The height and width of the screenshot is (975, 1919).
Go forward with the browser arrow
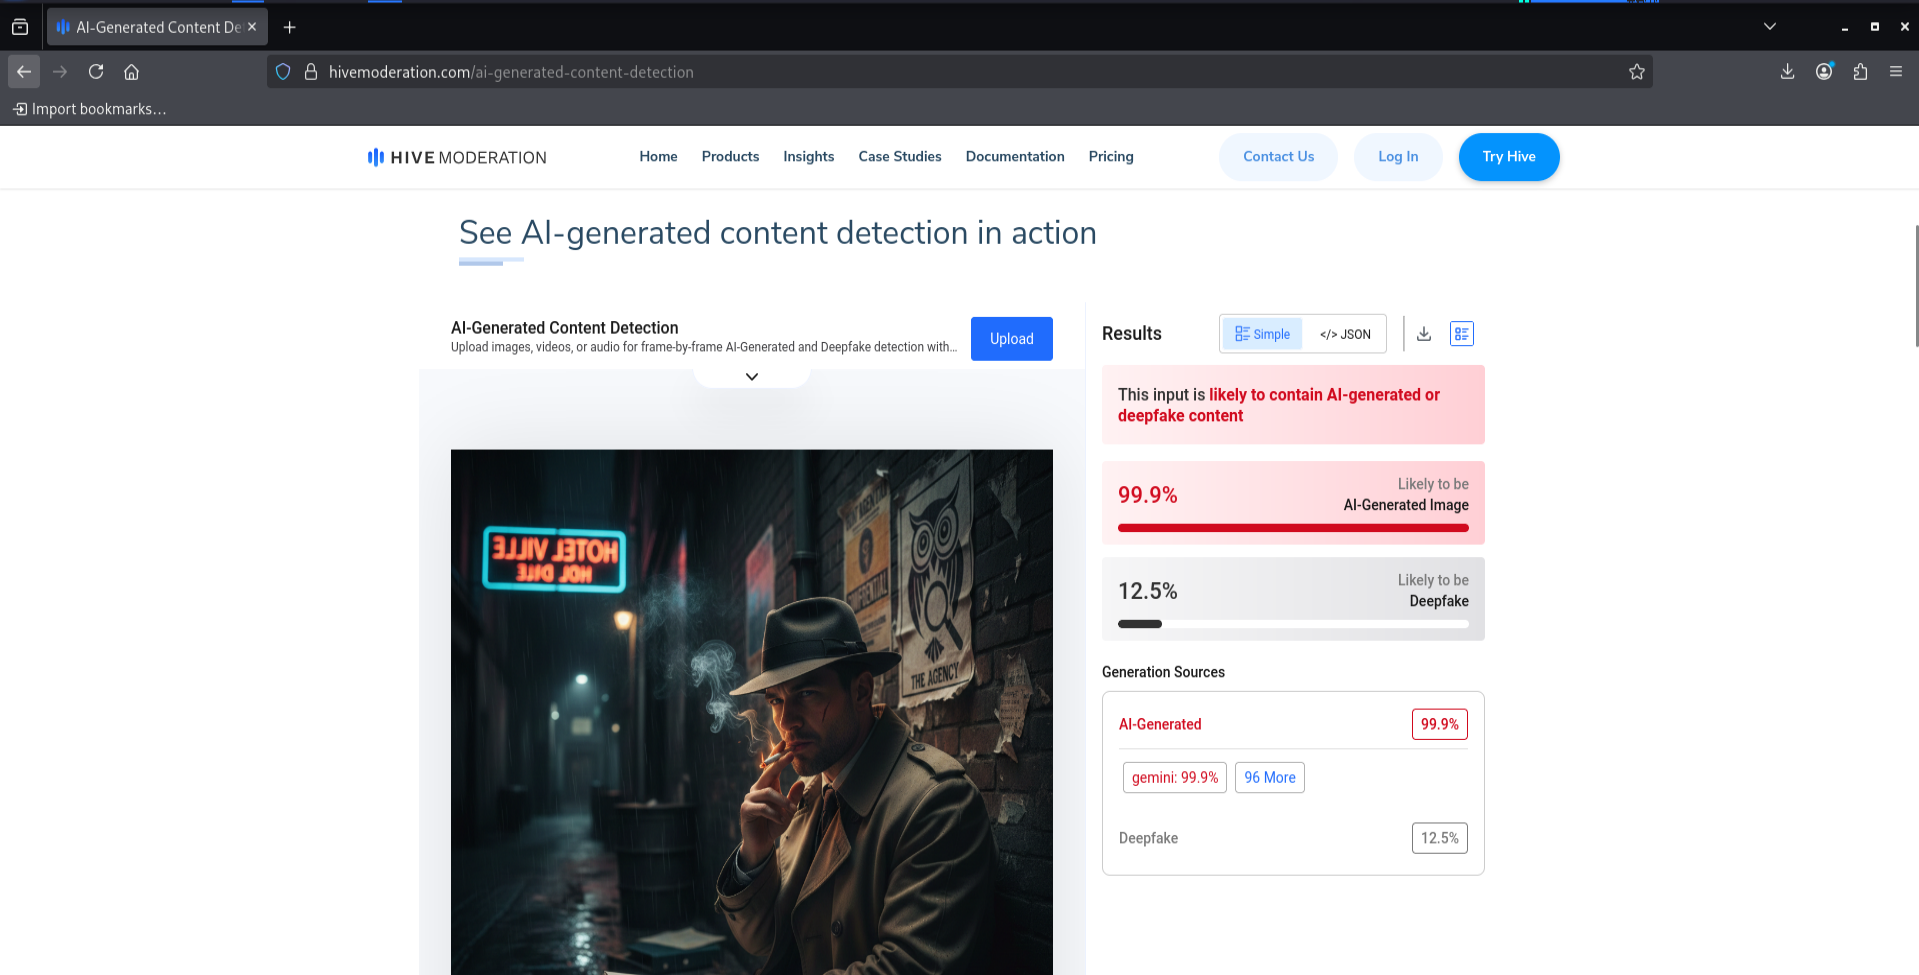[60, 72]
